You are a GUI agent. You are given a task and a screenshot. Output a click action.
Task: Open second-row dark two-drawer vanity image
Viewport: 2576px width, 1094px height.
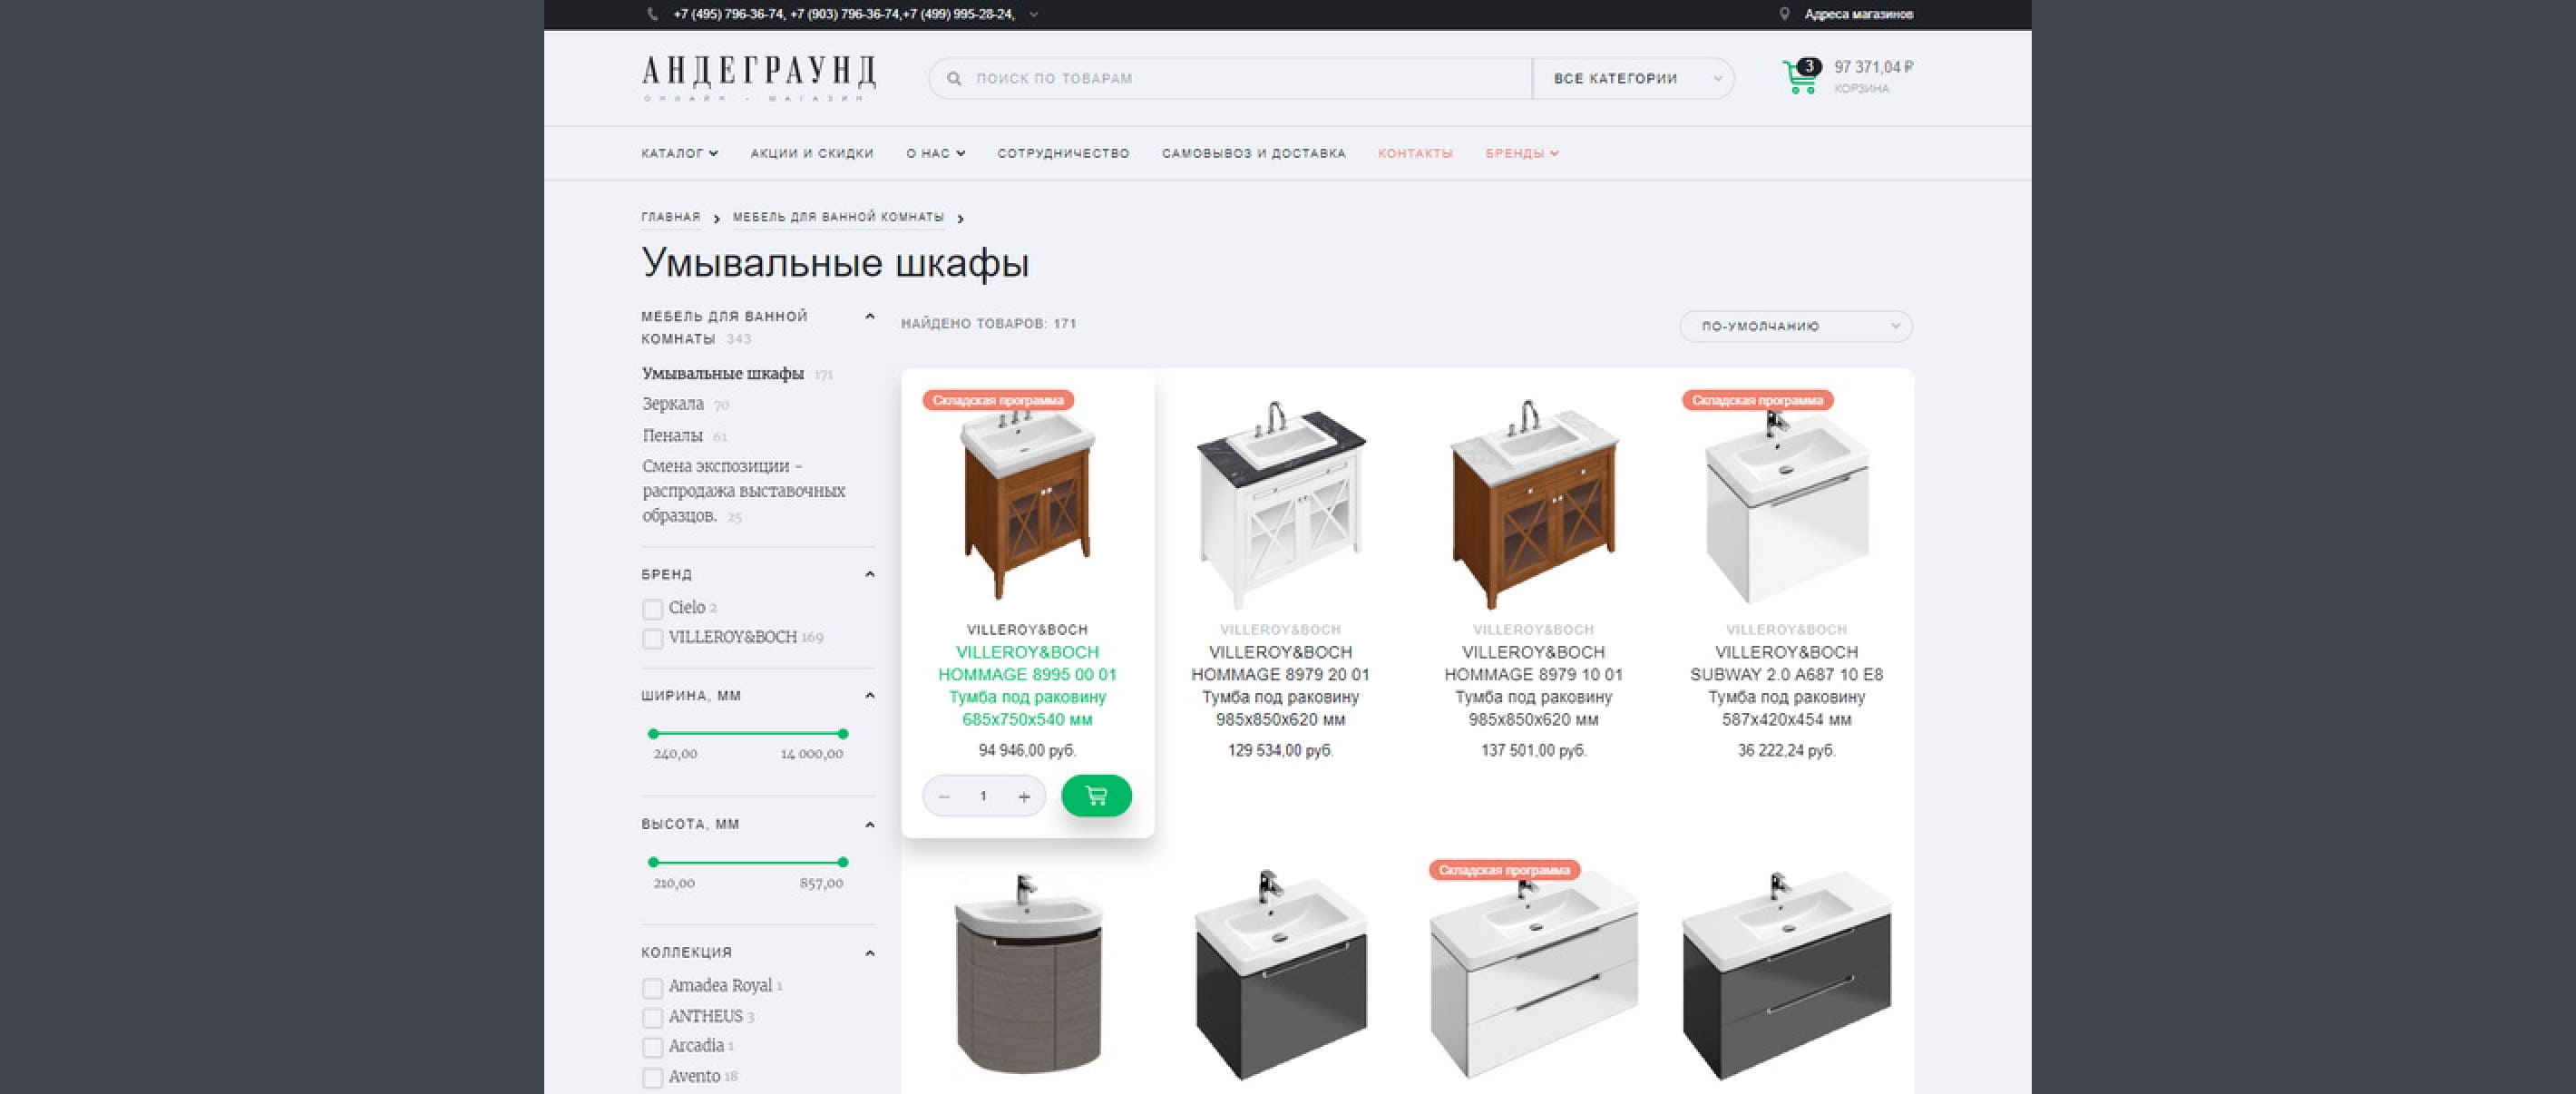1786,976
